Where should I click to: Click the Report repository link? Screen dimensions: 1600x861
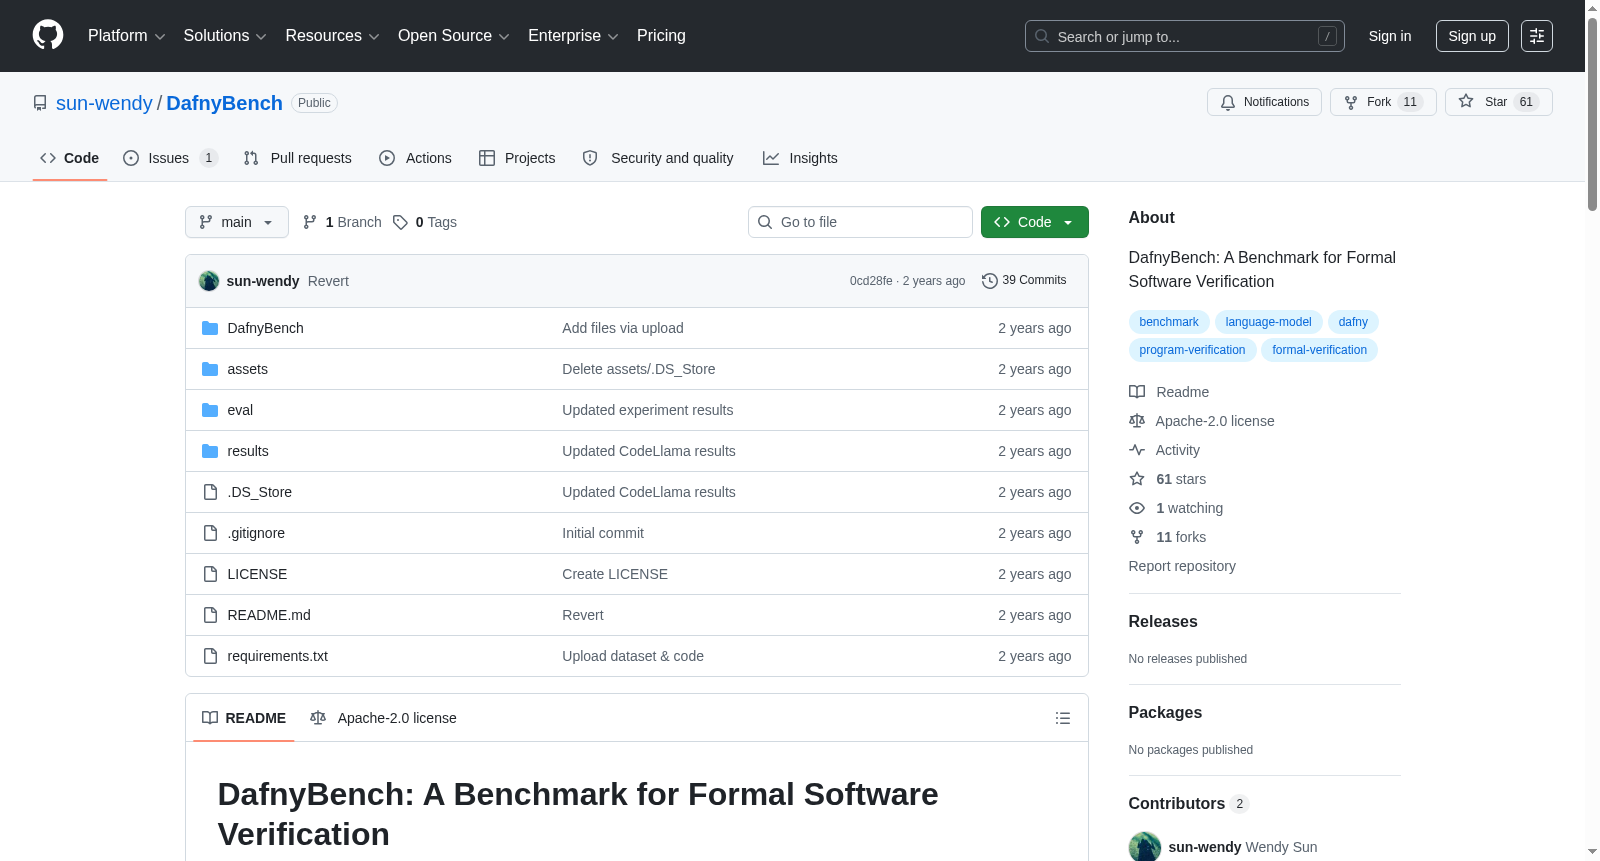coord(1182,566)
